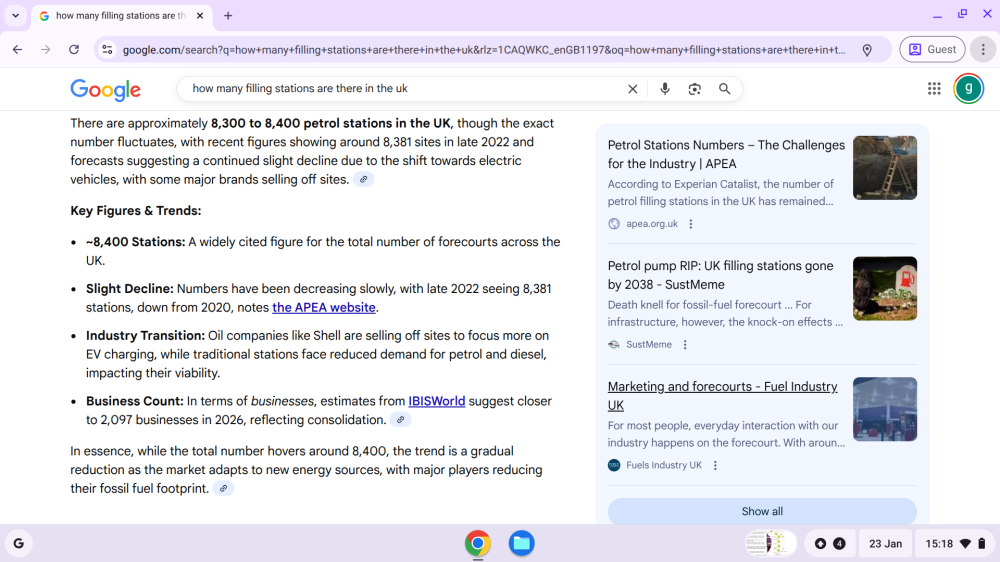Open site information icon in address bar
Image resolution: width=1000 pixels, height=562 pixels.
pos(107,49)
